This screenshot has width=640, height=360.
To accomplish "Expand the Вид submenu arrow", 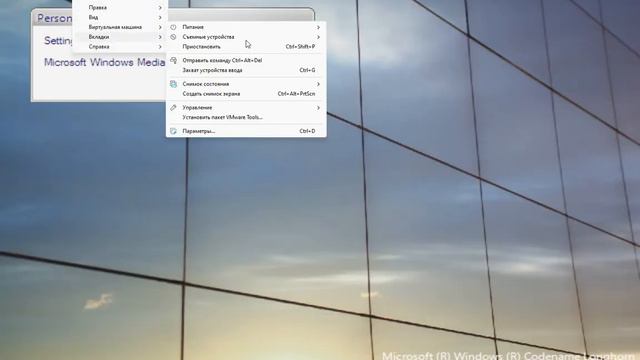I will [160, 18].
